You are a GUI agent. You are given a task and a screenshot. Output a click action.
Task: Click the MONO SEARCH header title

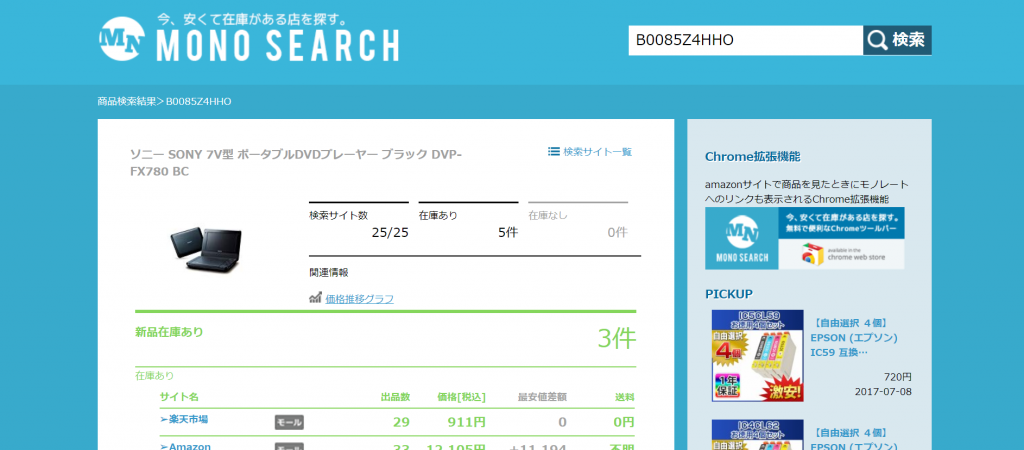tap(278, 46)
